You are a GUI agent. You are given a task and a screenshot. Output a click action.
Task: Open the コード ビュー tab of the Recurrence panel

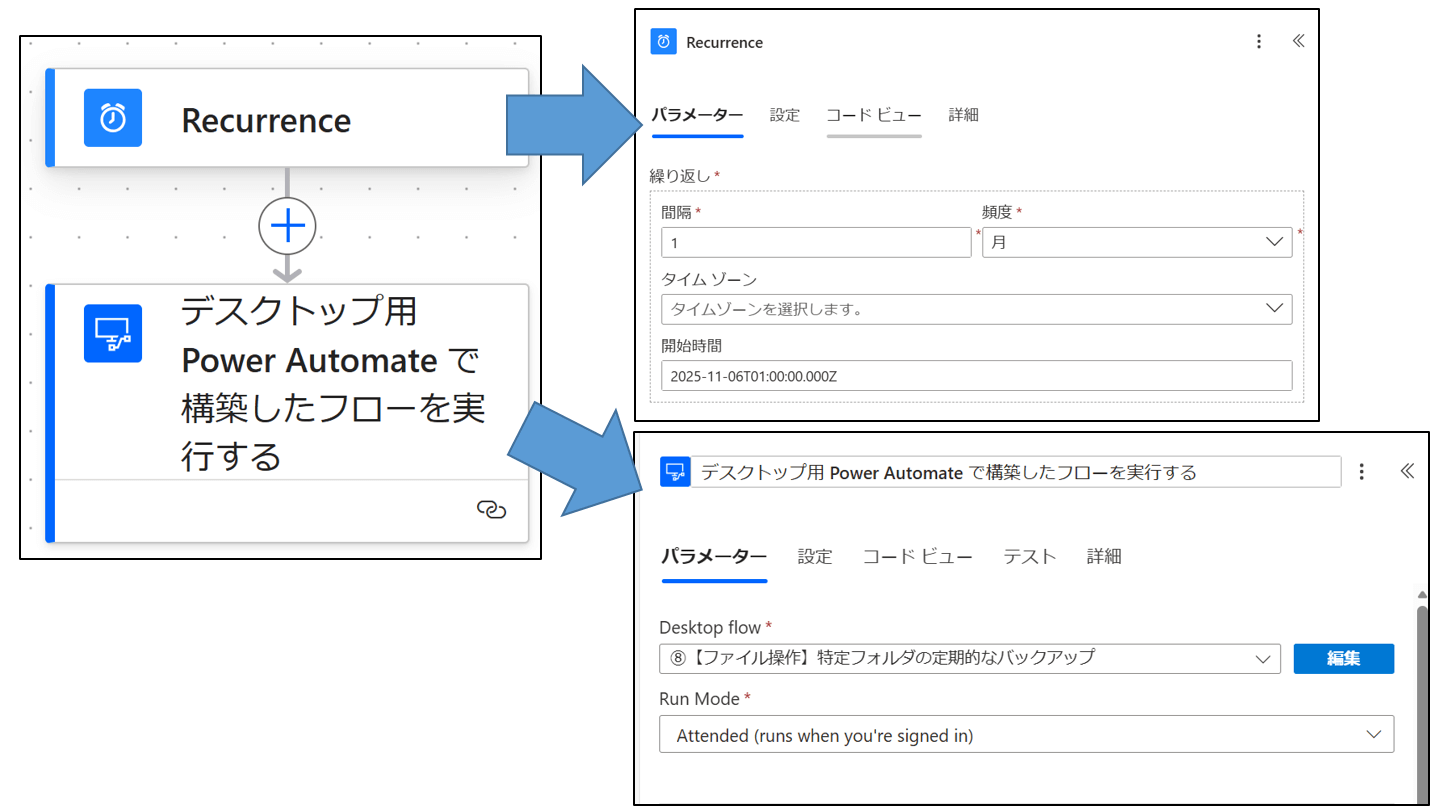click(x=874, y=115)
